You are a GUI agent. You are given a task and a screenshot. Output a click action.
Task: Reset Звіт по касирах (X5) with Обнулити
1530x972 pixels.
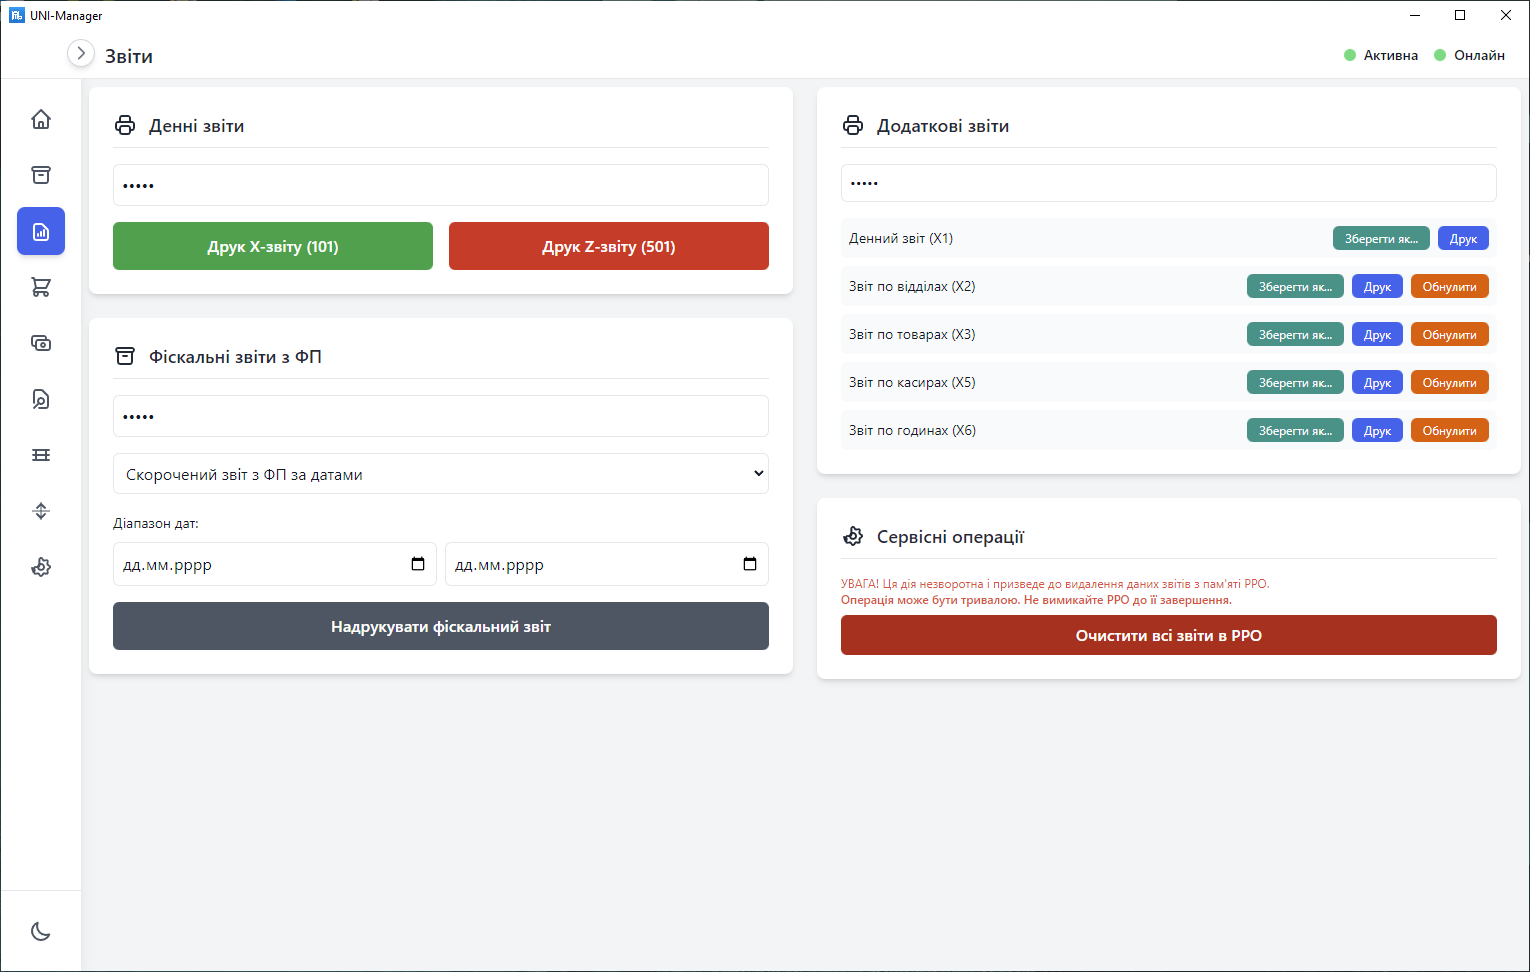point(1450,382)
